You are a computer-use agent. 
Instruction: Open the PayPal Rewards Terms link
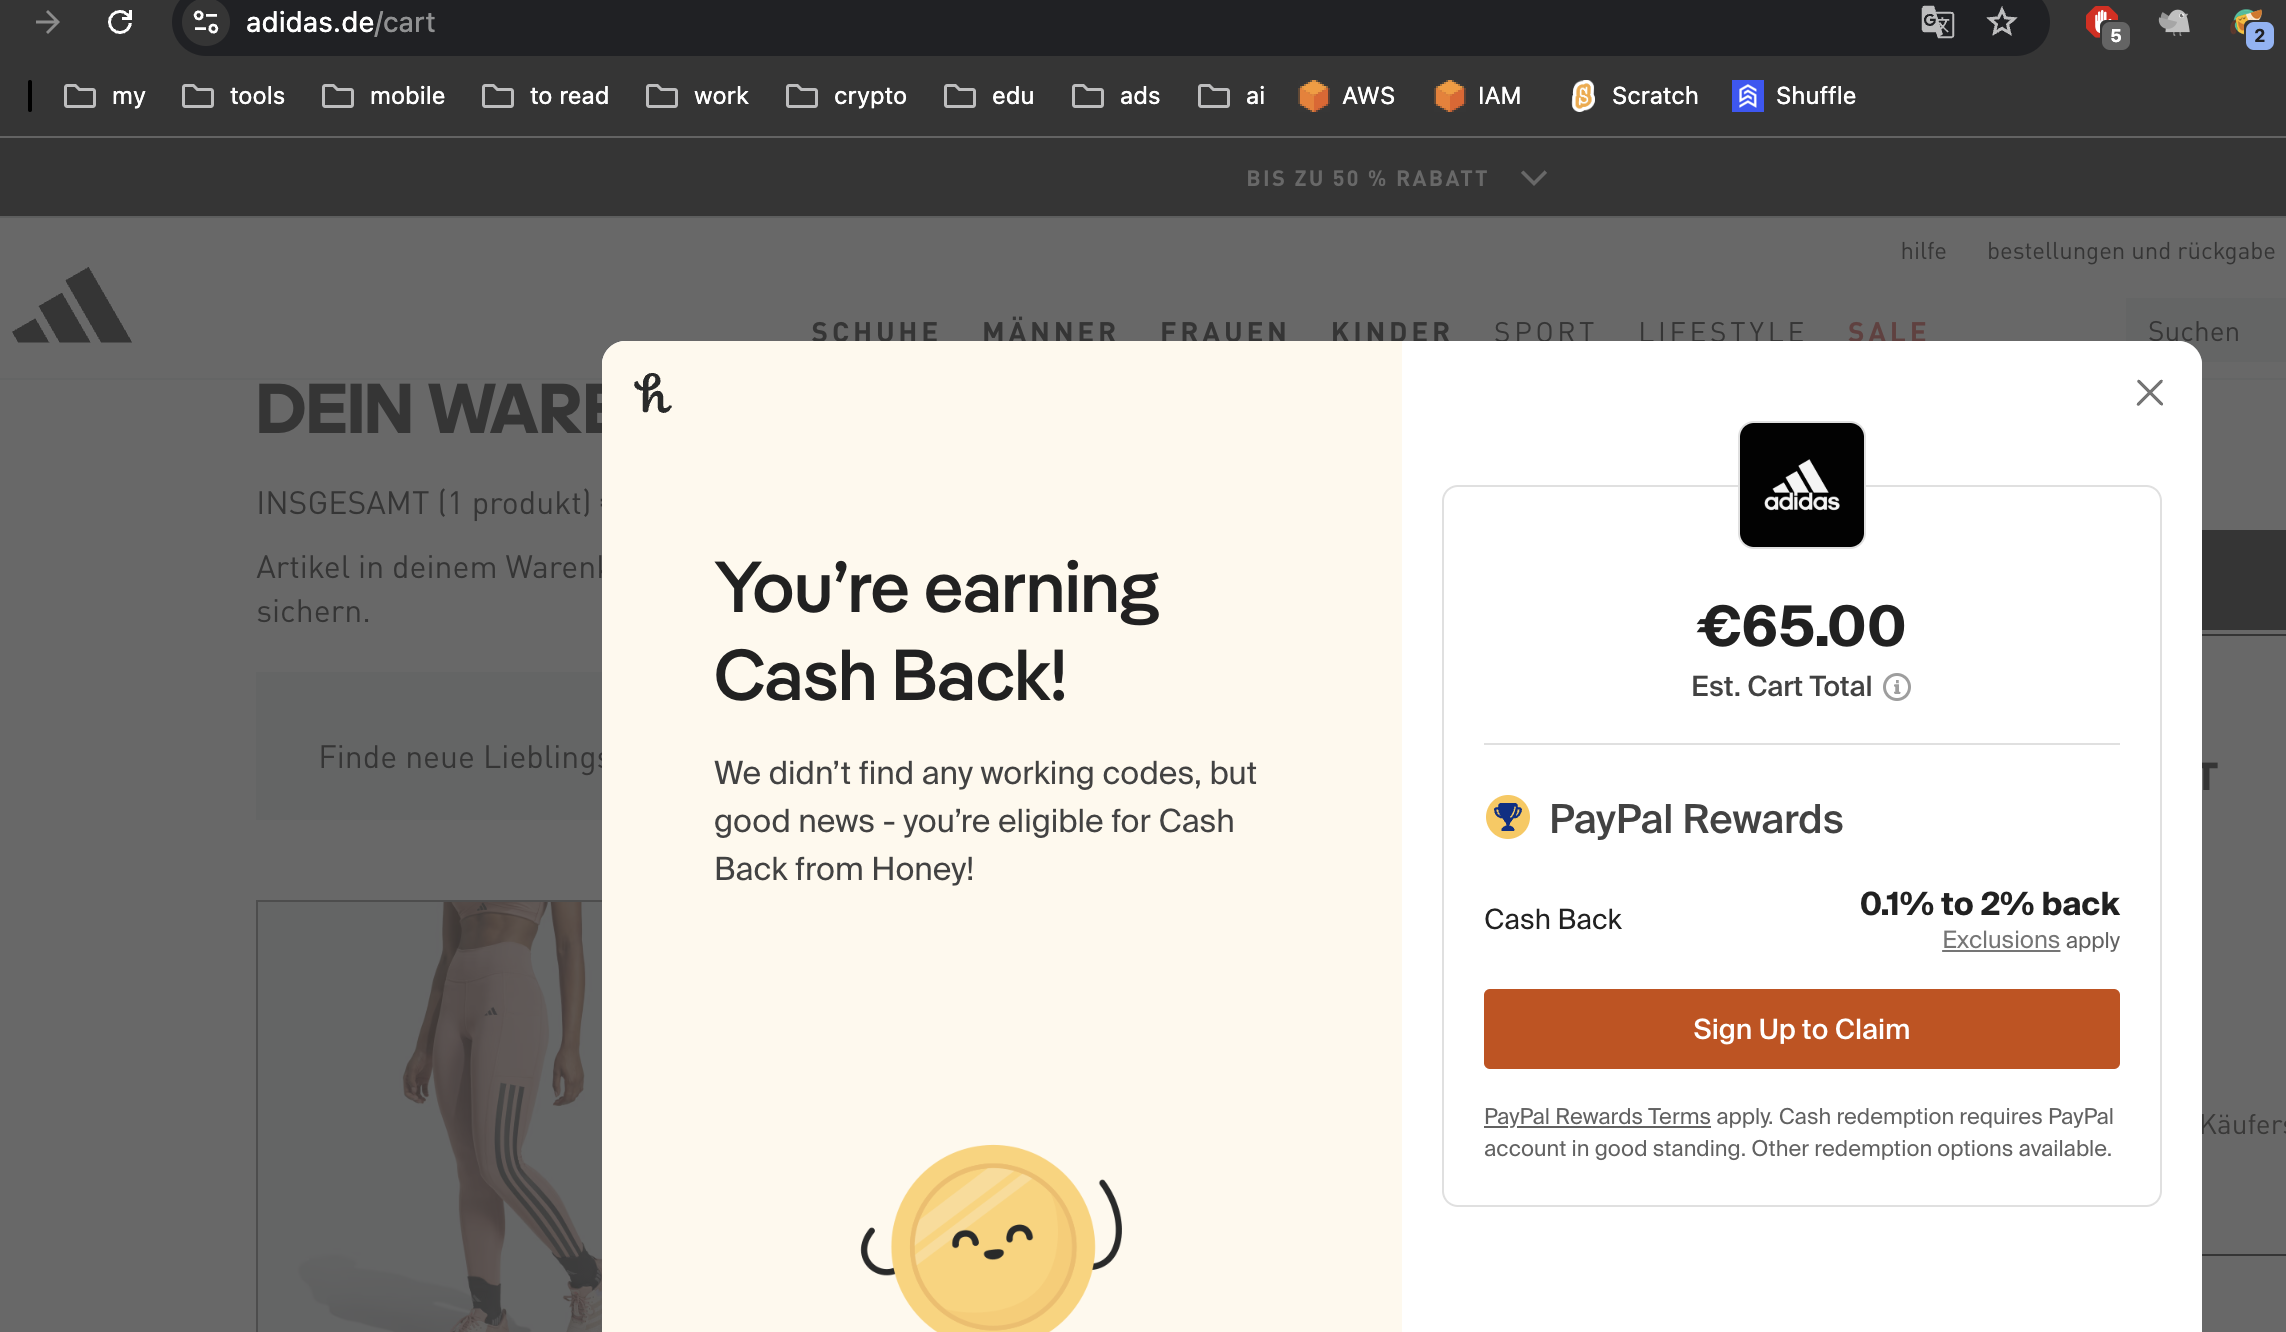pyautogui.click(x=1596, y=1115)
